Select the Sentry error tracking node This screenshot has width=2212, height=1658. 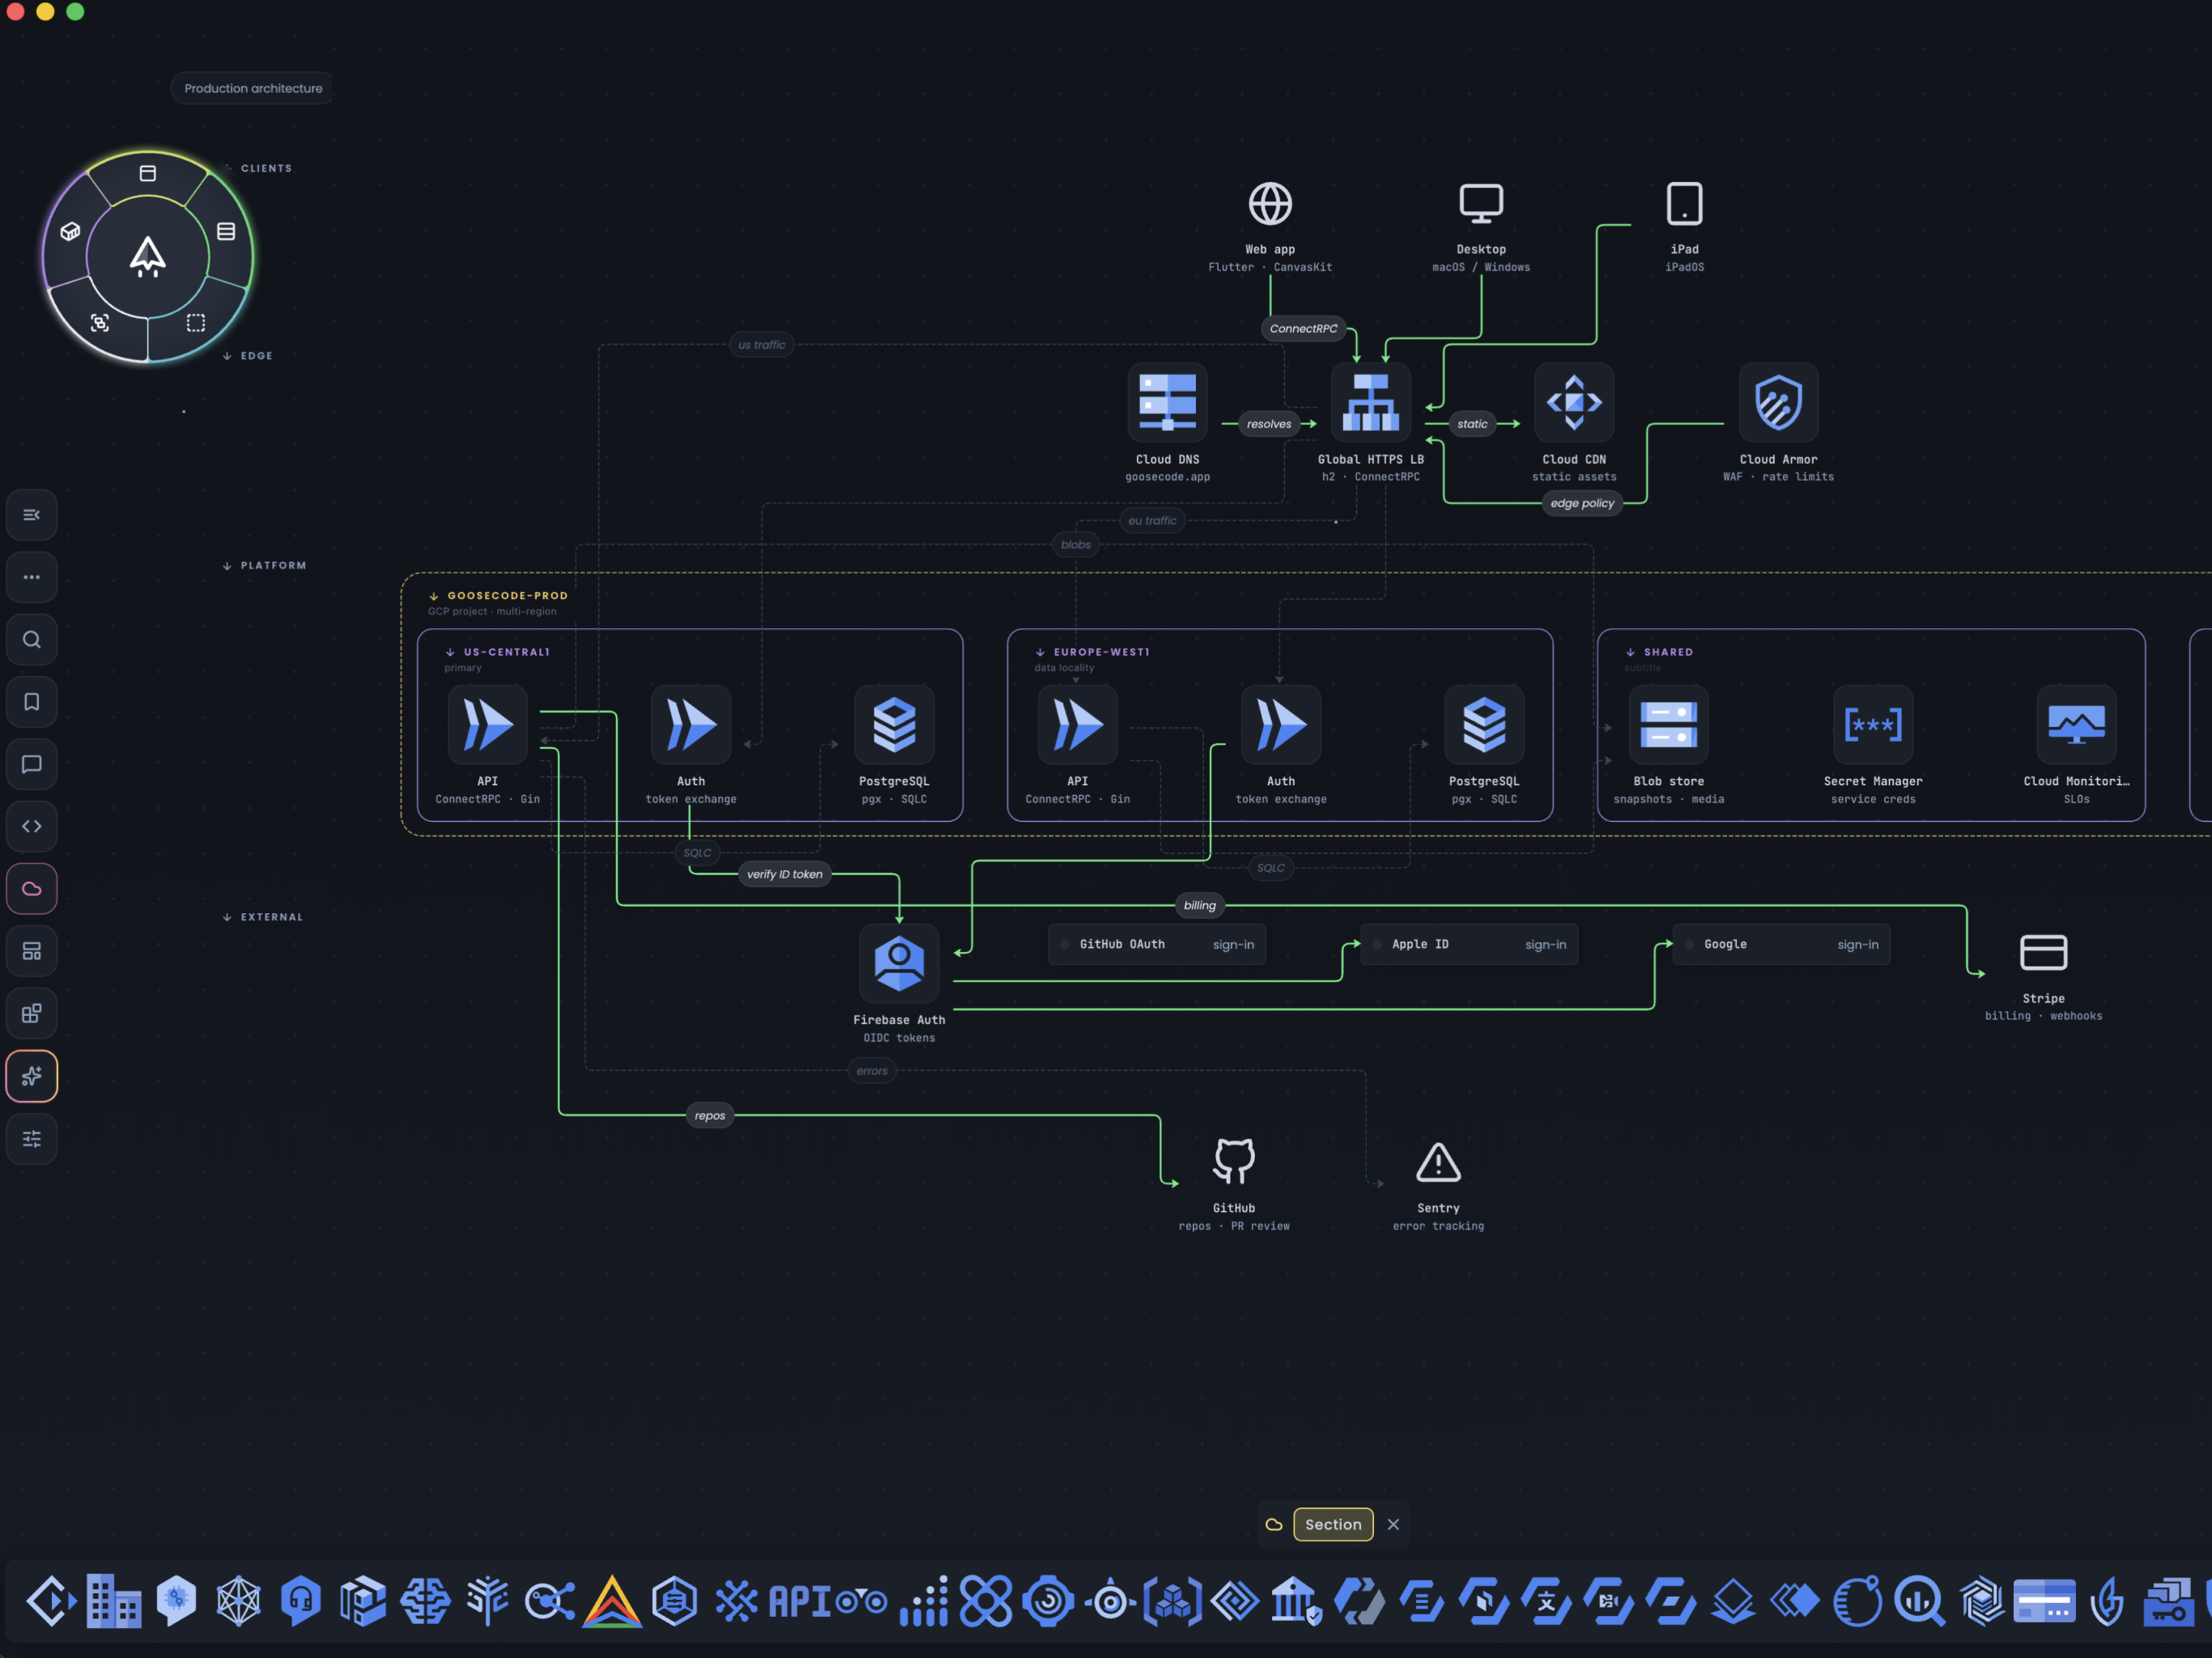tap(1438, 1185)
